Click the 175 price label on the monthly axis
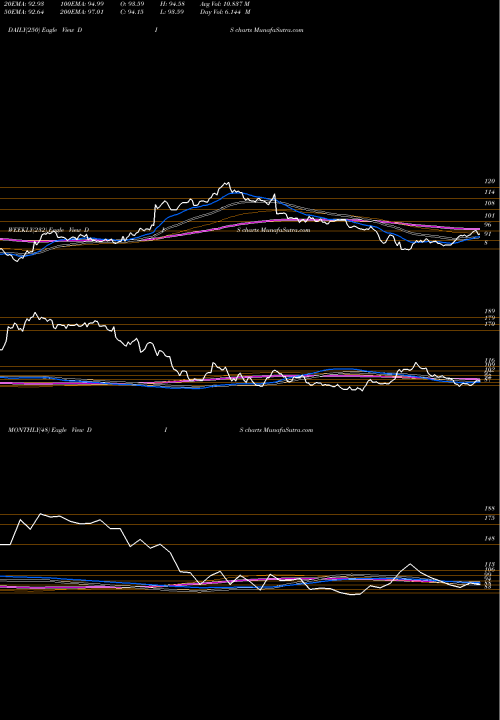 [x=490, y=518]
